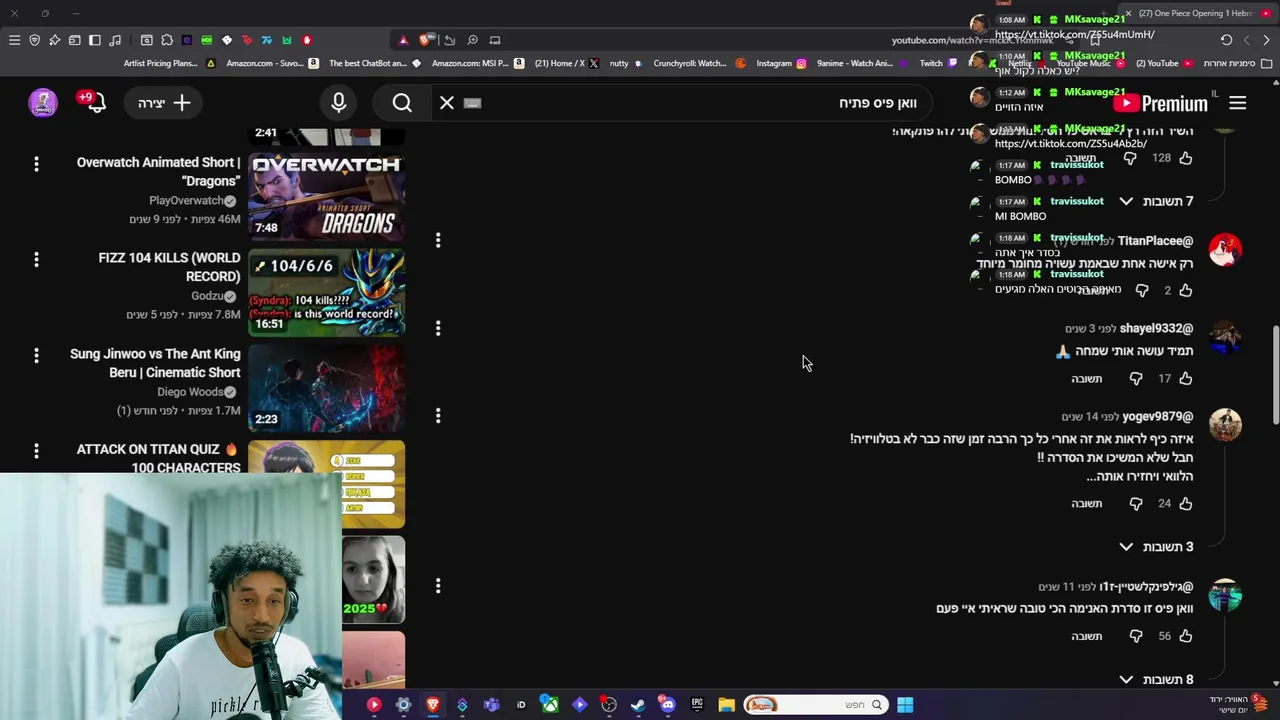Open the Xbox app from taskbar
This screenshot has height=720, width=1280.
click(550, 705)
